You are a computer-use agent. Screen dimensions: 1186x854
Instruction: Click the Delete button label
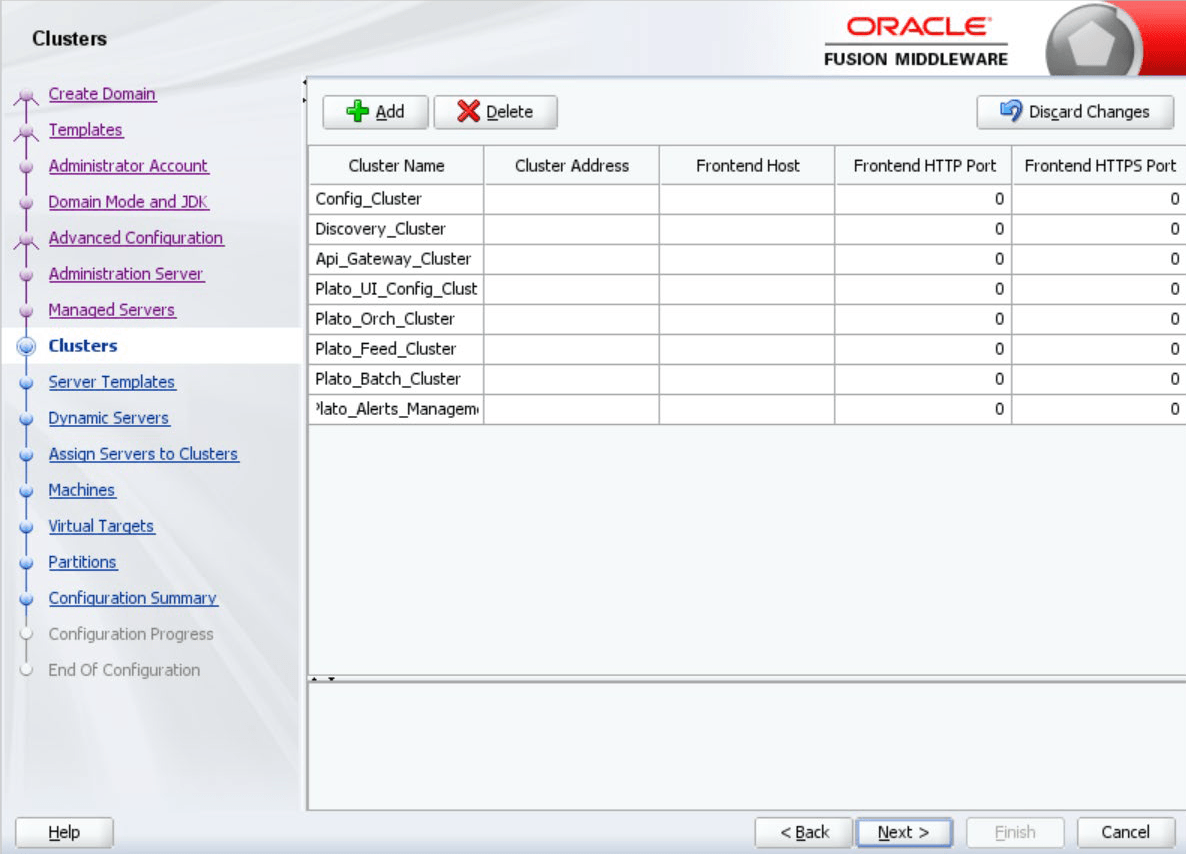click(x=509, y=112)
